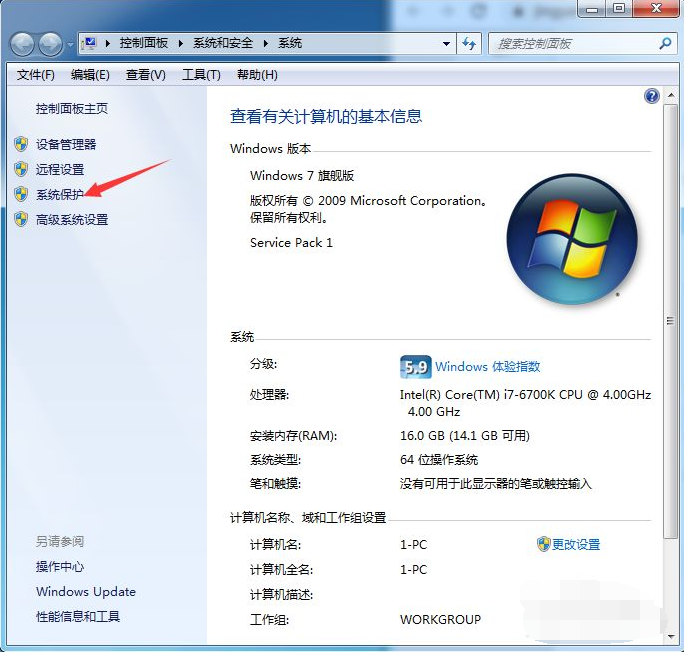Select 控制面板 in the address bar
Viewport: 684px width, 652px height.
144,43
